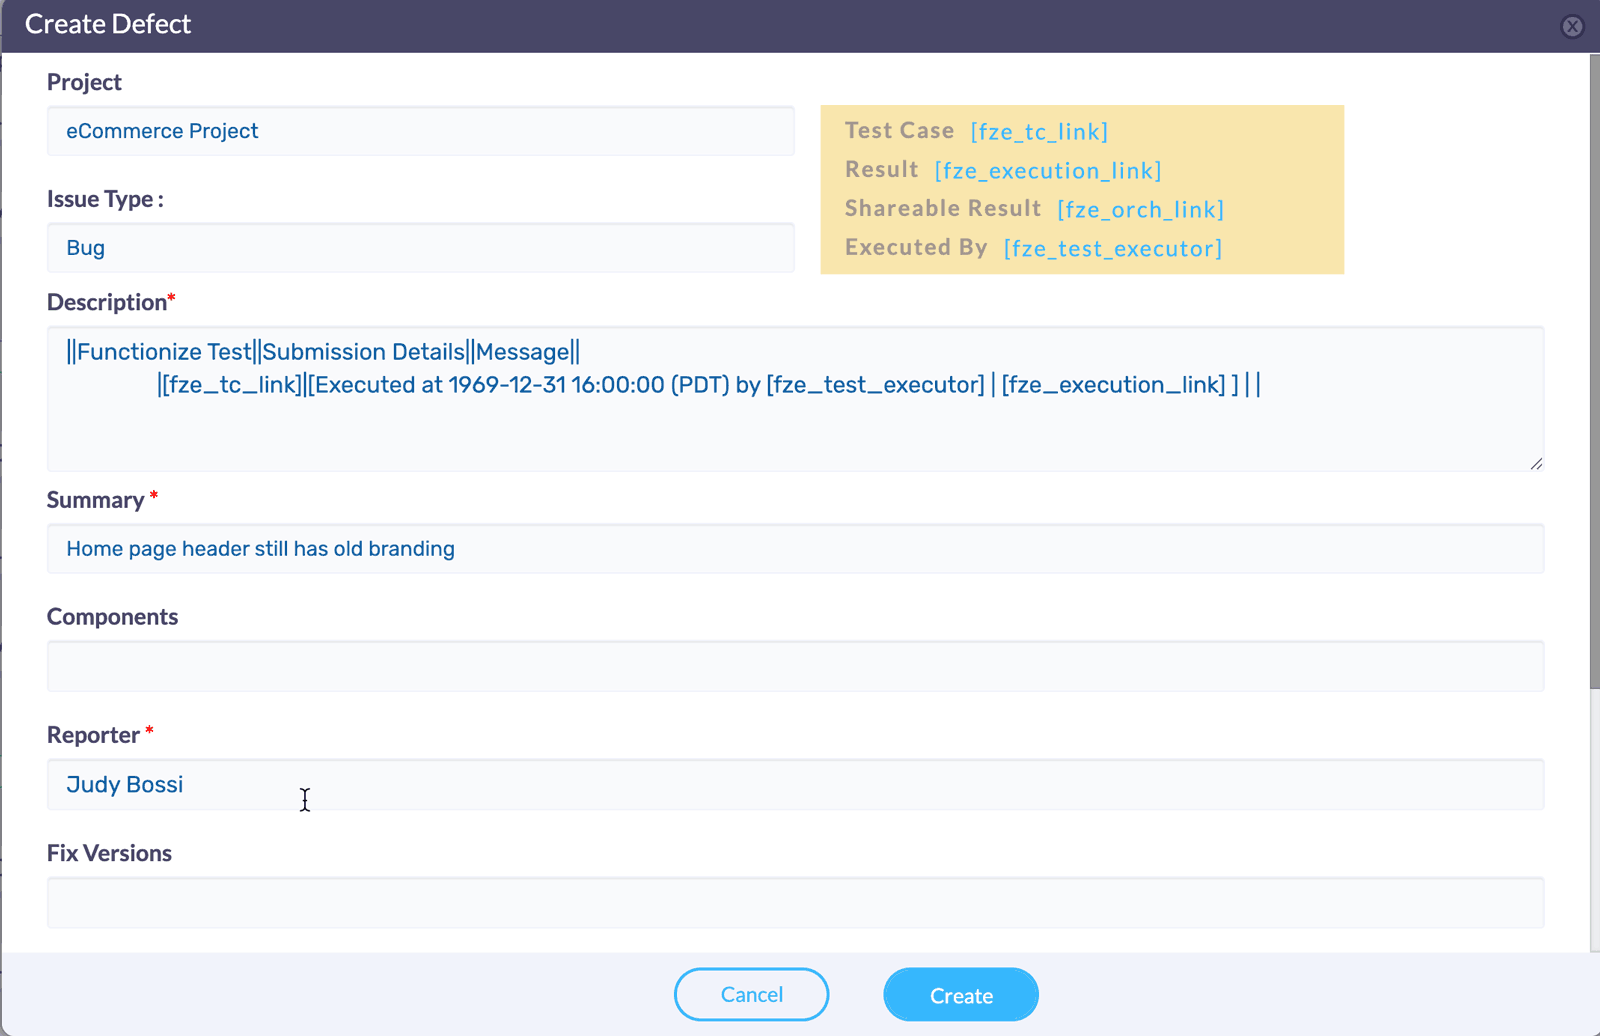Image resolution: width=1600 pixels, height=1036 pixels.
Task: Open the Components selection field
Action: (x=795, y=666)
